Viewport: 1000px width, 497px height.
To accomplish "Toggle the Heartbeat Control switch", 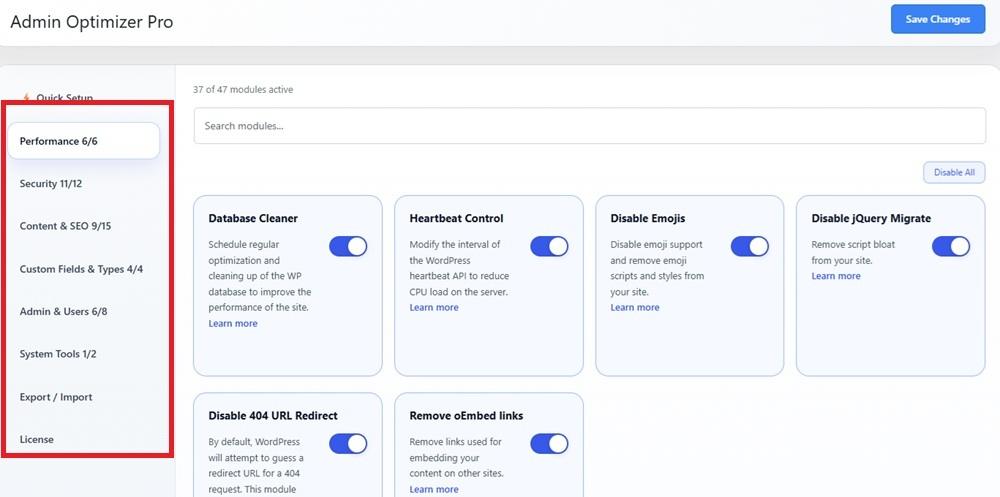I will [x=549, y=246].
